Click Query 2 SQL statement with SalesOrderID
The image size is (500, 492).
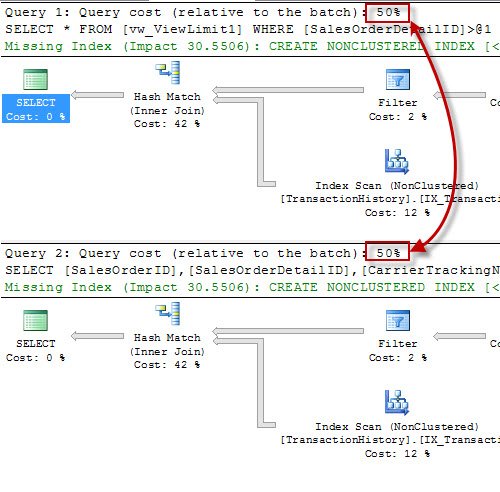[252, 270]
